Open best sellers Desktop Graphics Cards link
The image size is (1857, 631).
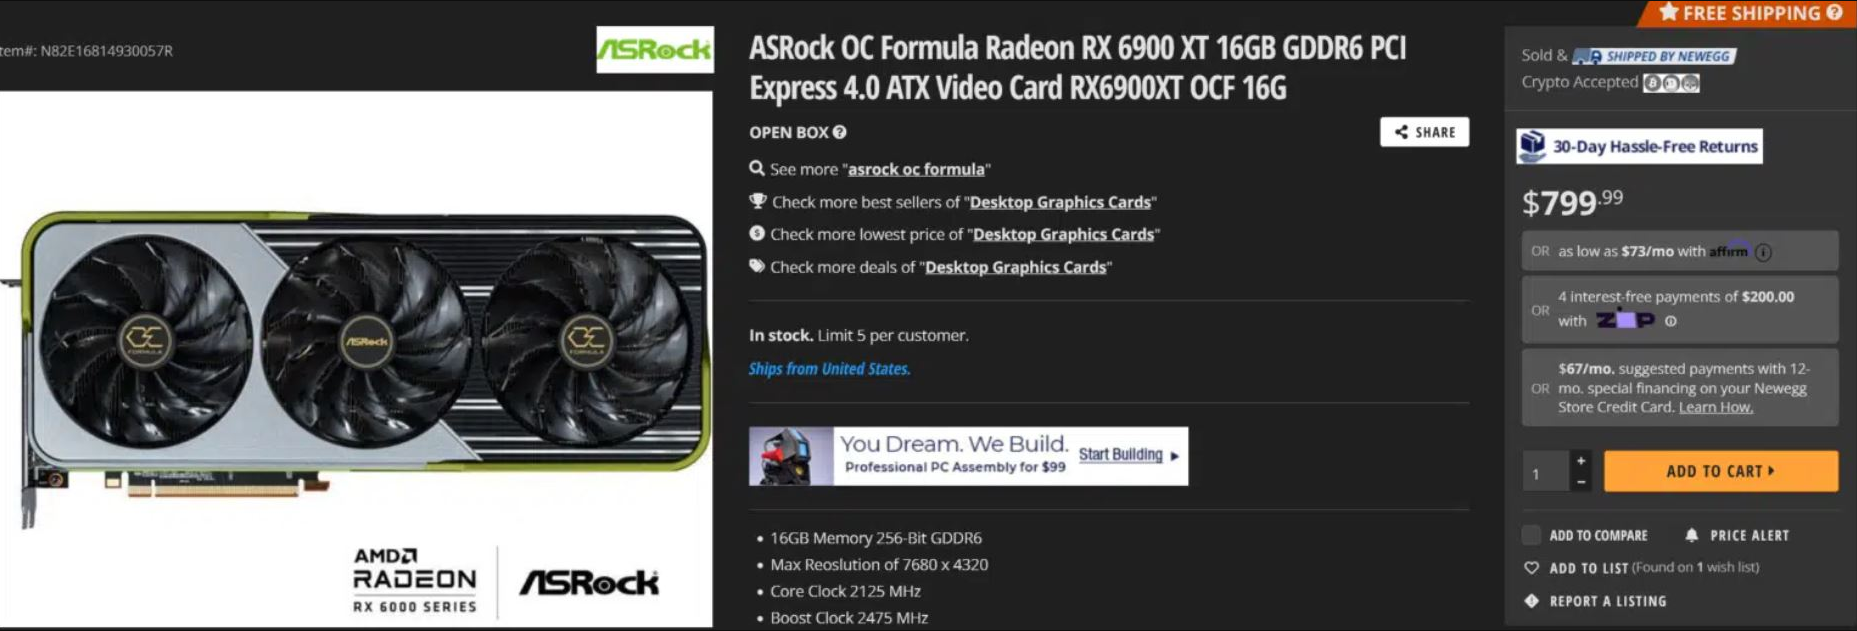(1060, 202)
